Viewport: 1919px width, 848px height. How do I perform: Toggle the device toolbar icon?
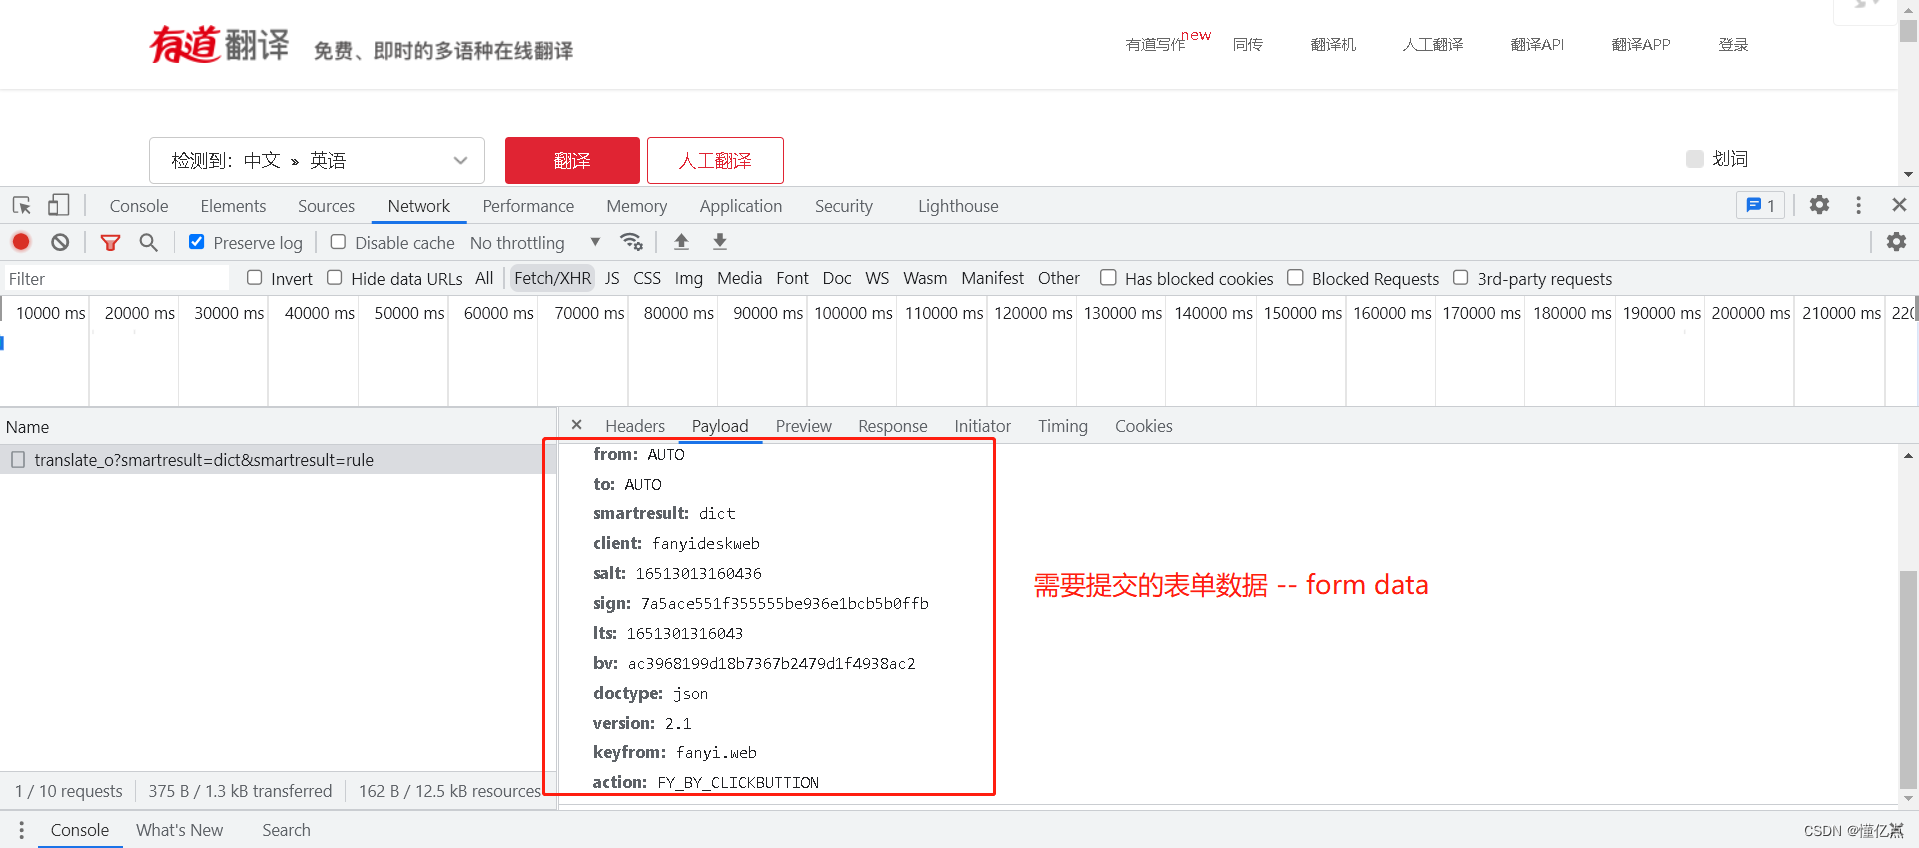point(59,205)
